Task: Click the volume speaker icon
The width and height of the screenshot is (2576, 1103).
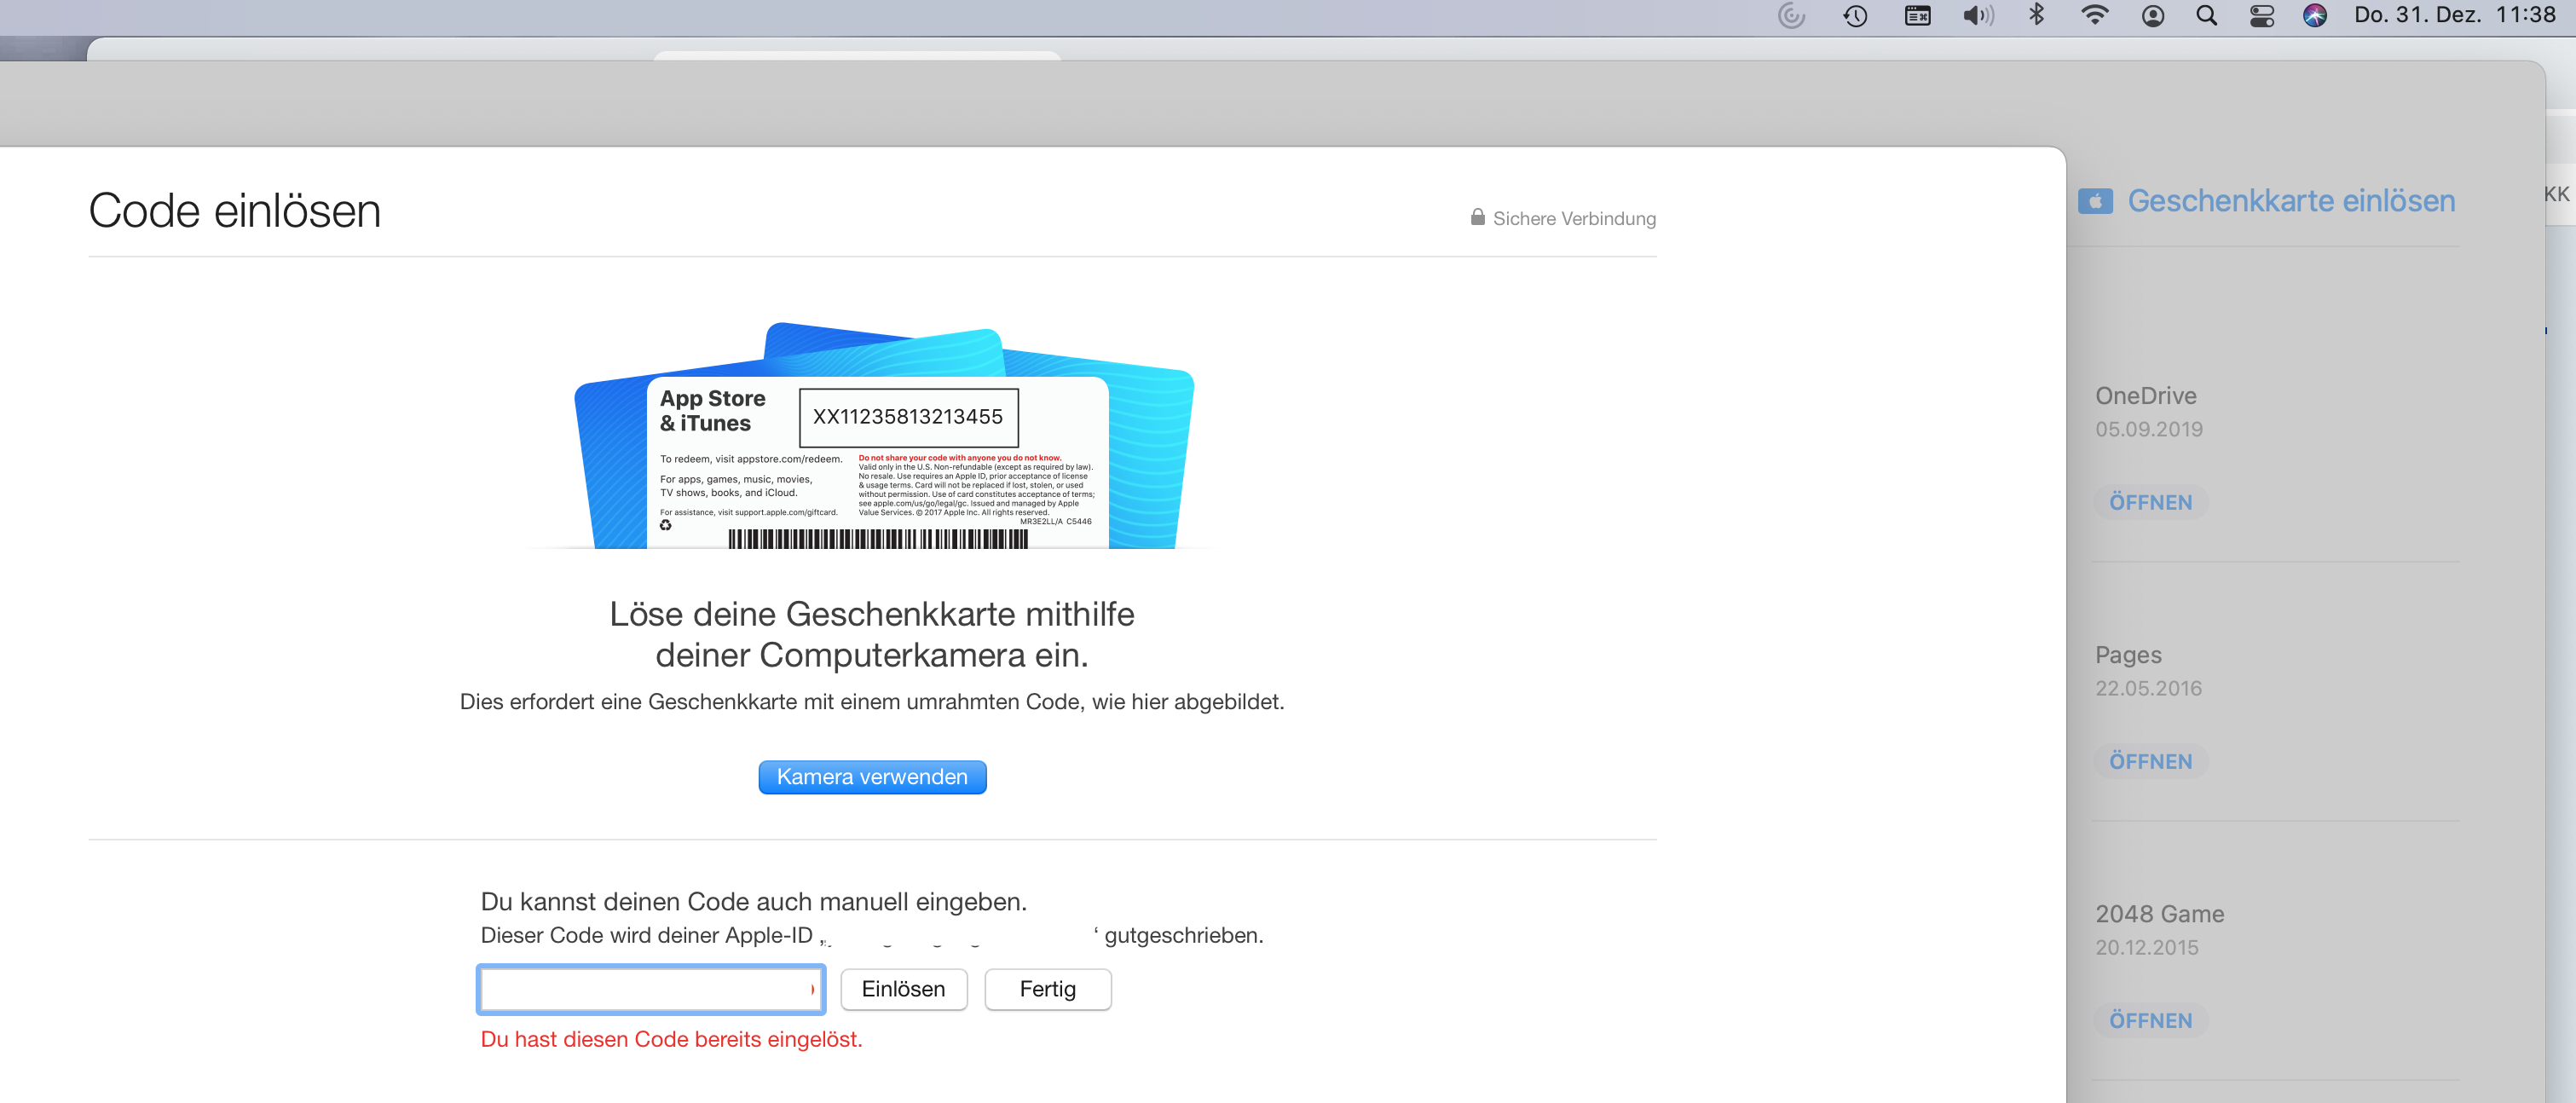Action: click(x=1976, y=16)
